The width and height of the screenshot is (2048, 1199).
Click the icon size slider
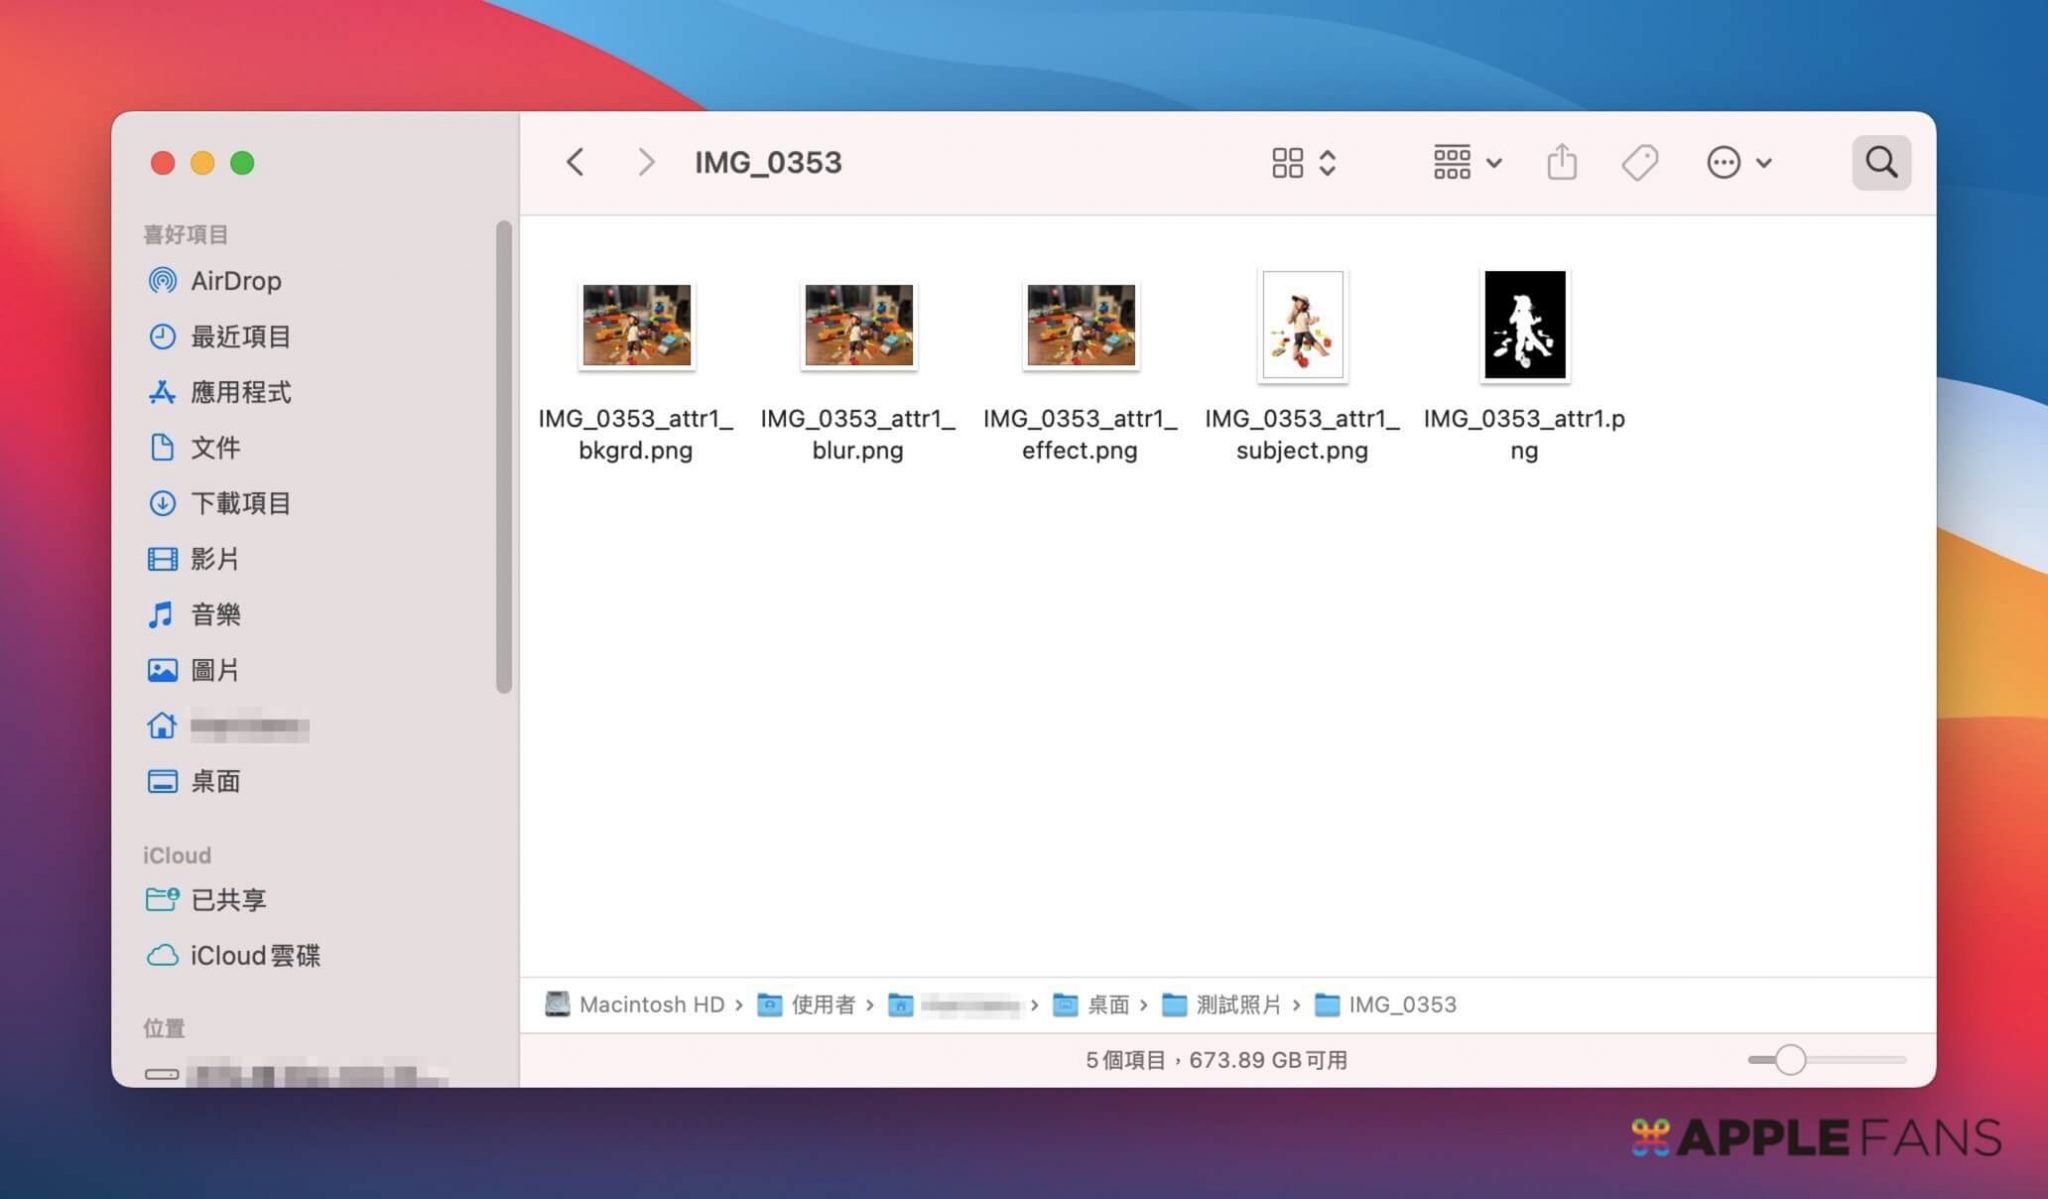coord(1790,1059)
